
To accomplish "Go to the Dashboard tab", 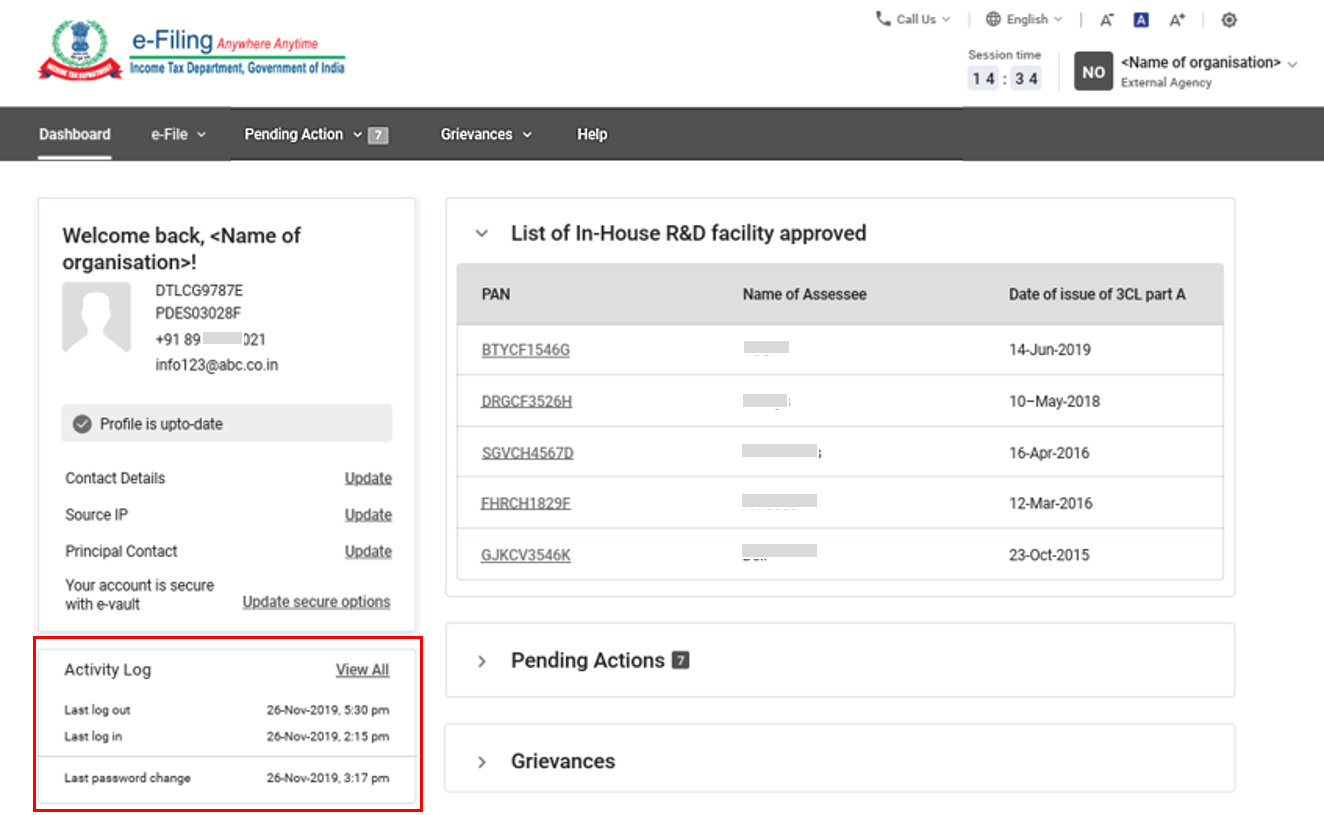I will coord(75,134).
